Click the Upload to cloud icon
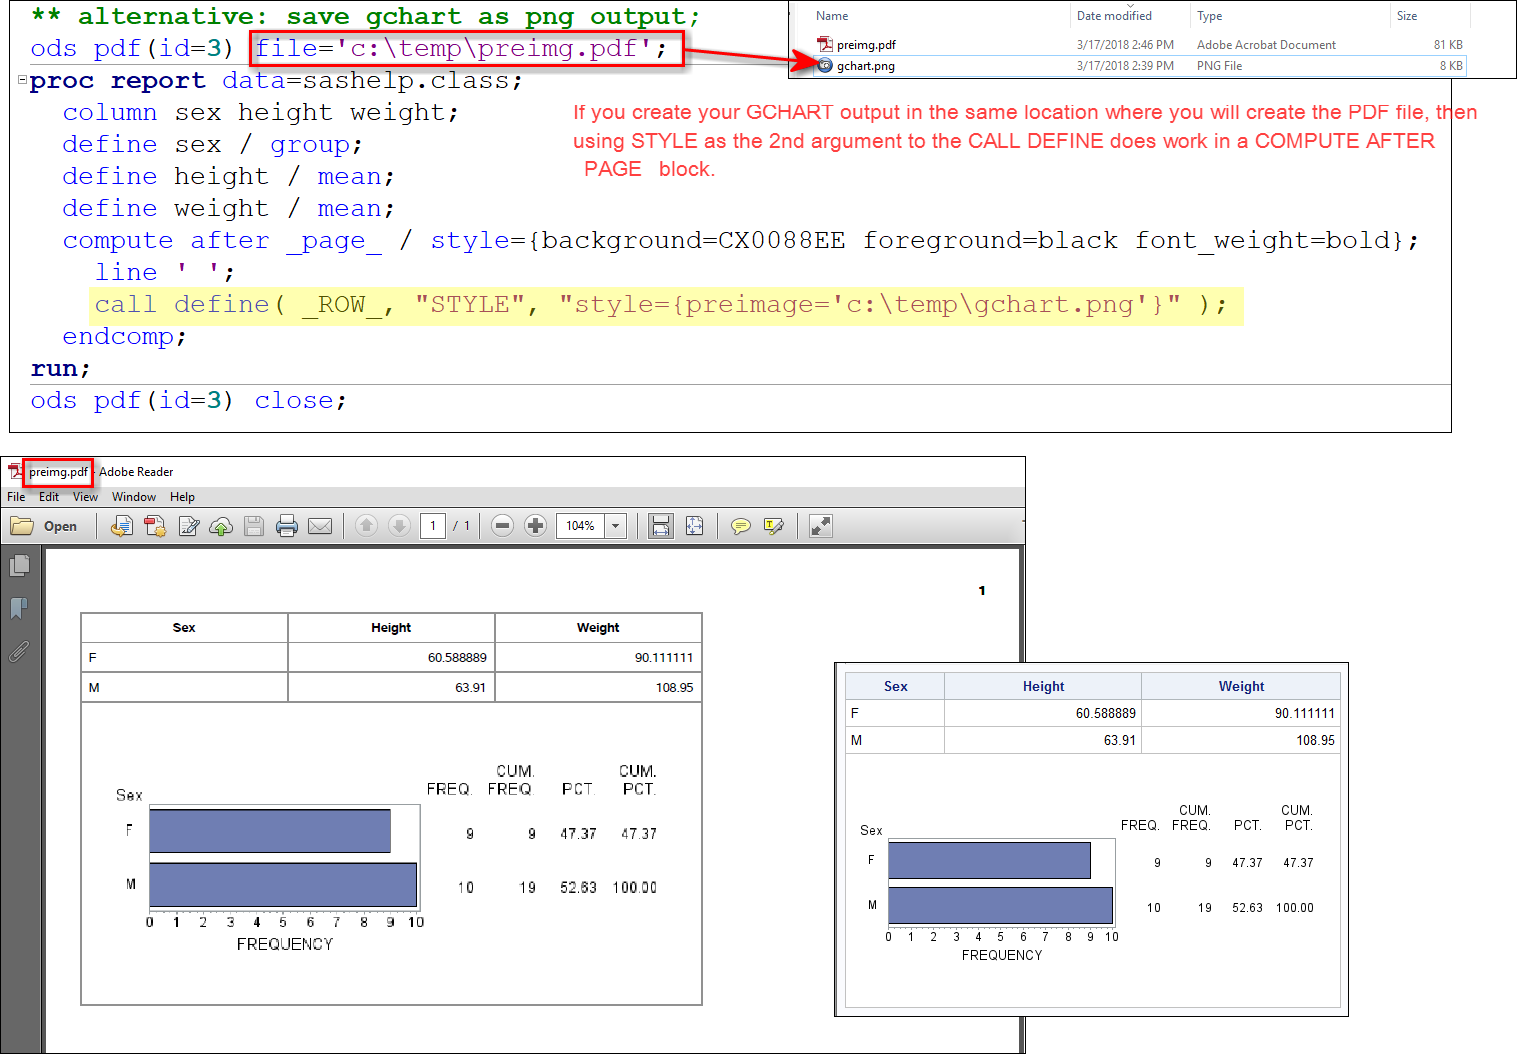This screenshot has width=1517, height=1054. [x=220, y=526]
